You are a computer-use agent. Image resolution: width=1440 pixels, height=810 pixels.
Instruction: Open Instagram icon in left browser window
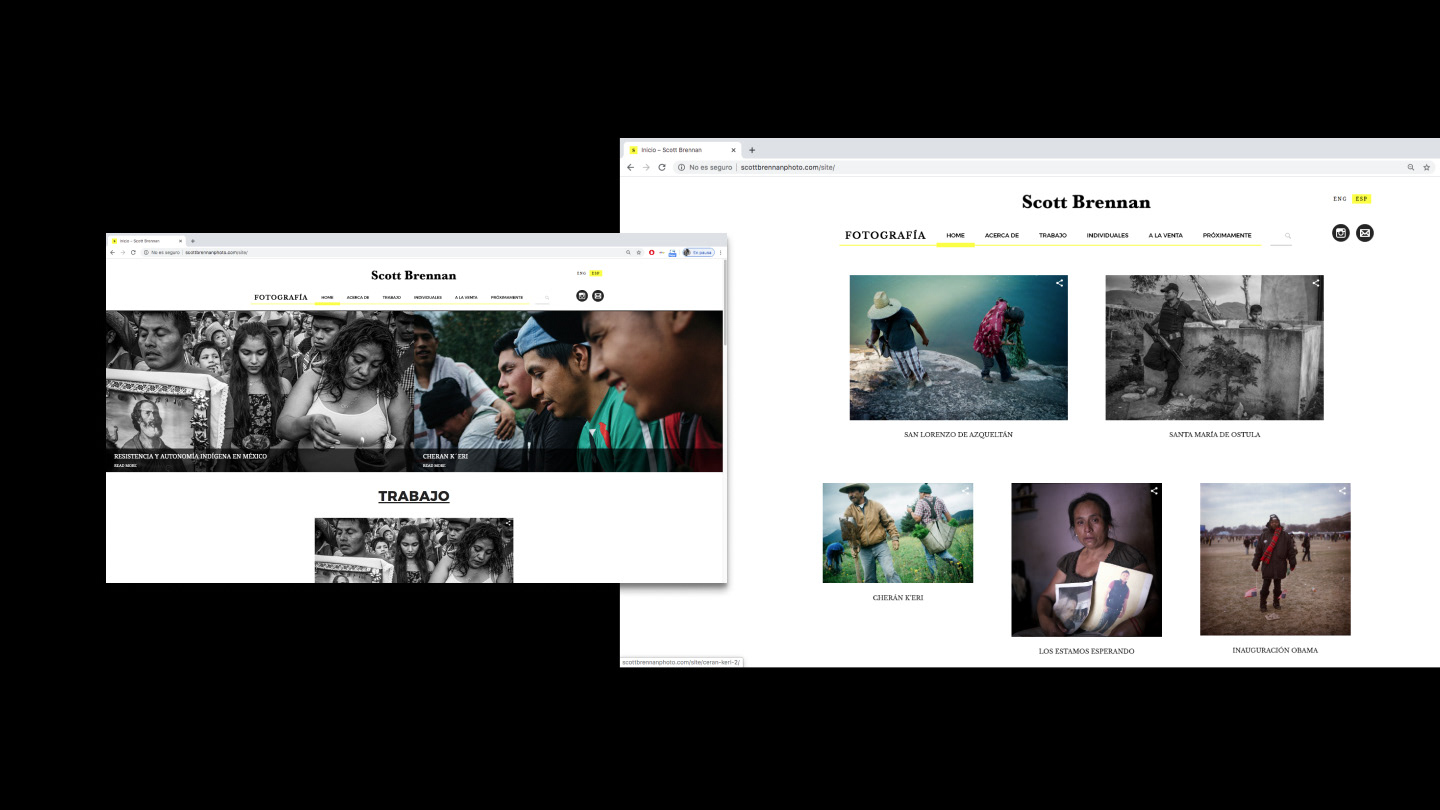[x=582, y=296]
